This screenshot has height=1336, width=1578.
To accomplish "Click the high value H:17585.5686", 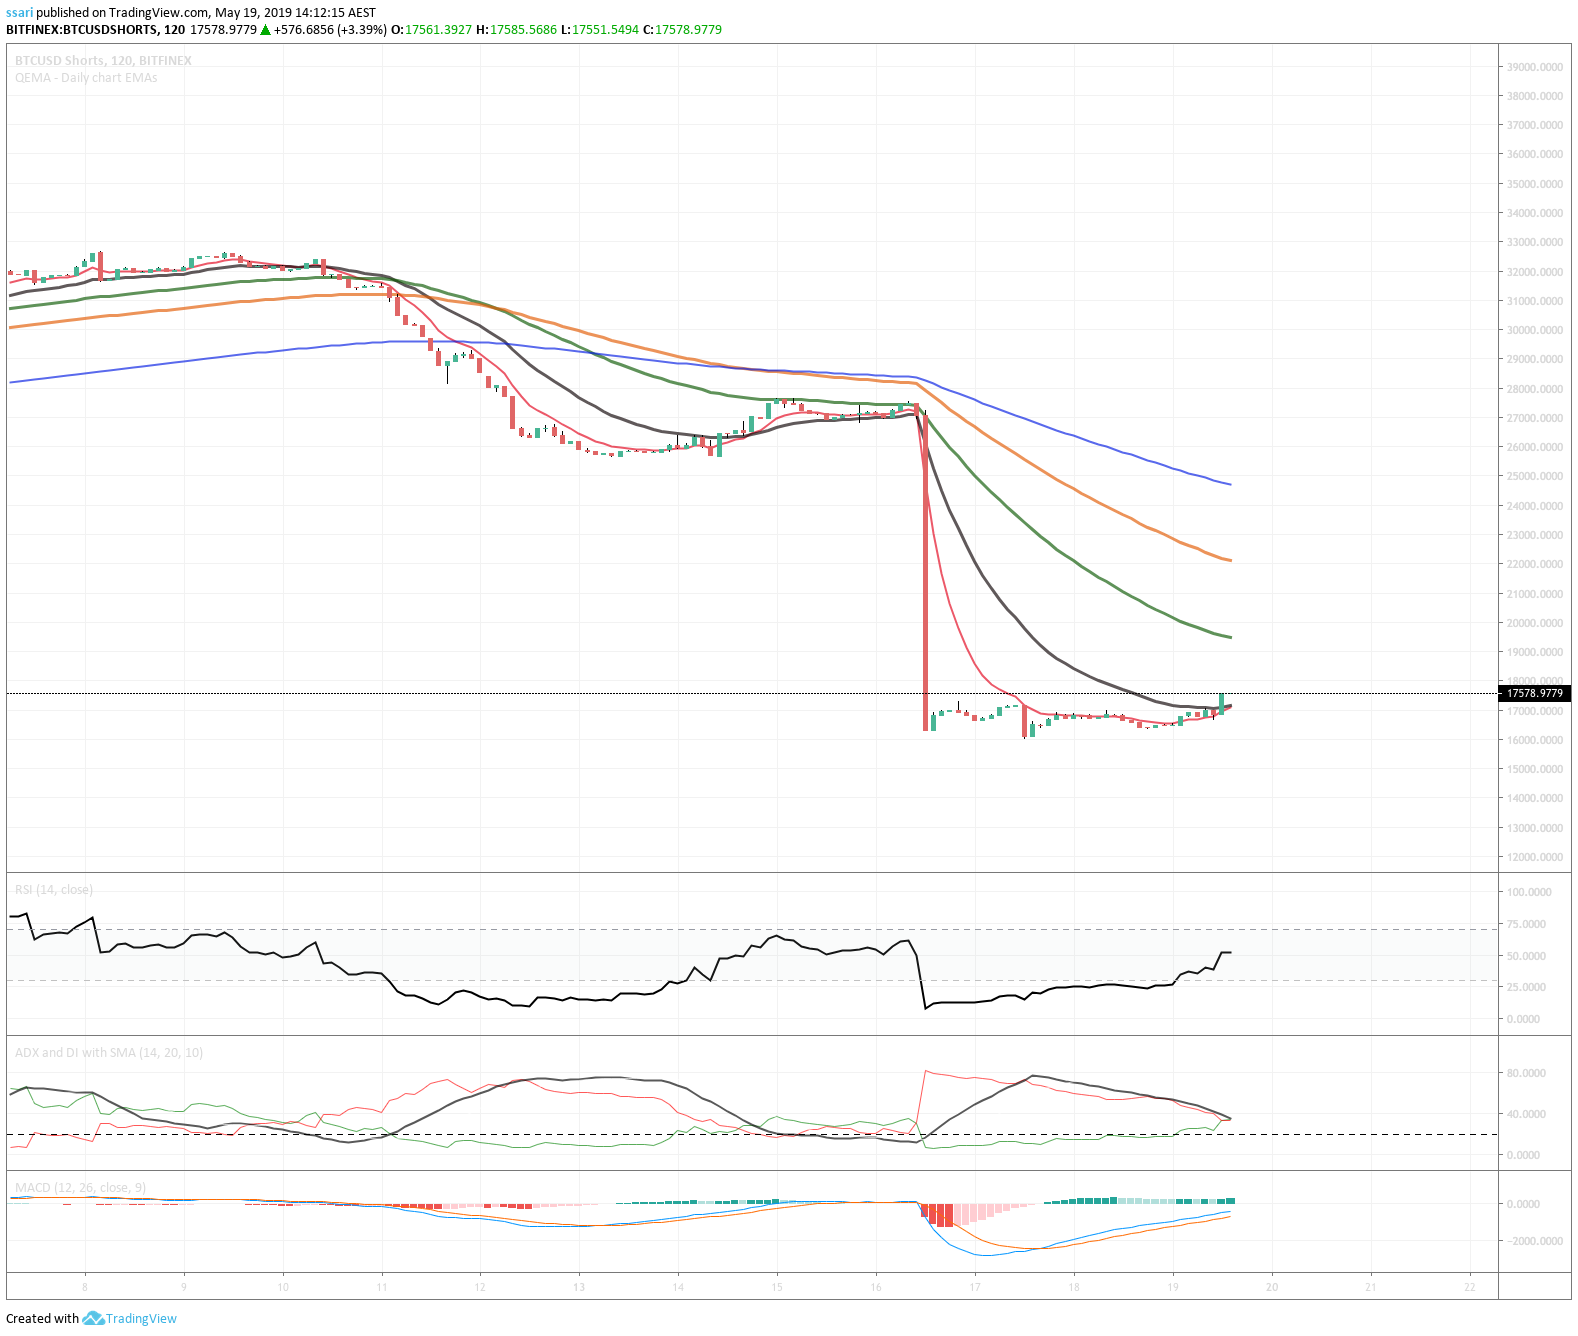I will point(516,30).
